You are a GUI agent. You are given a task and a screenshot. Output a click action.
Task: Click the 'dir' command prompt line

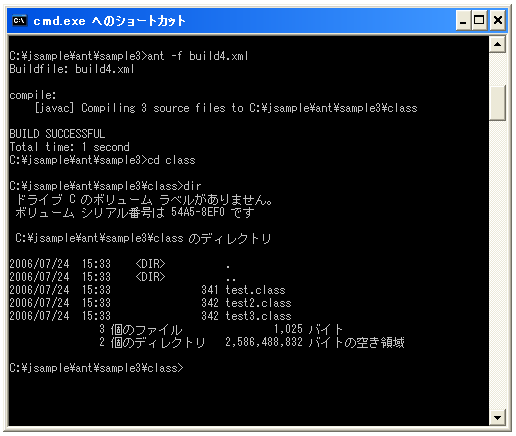[105, 186]
